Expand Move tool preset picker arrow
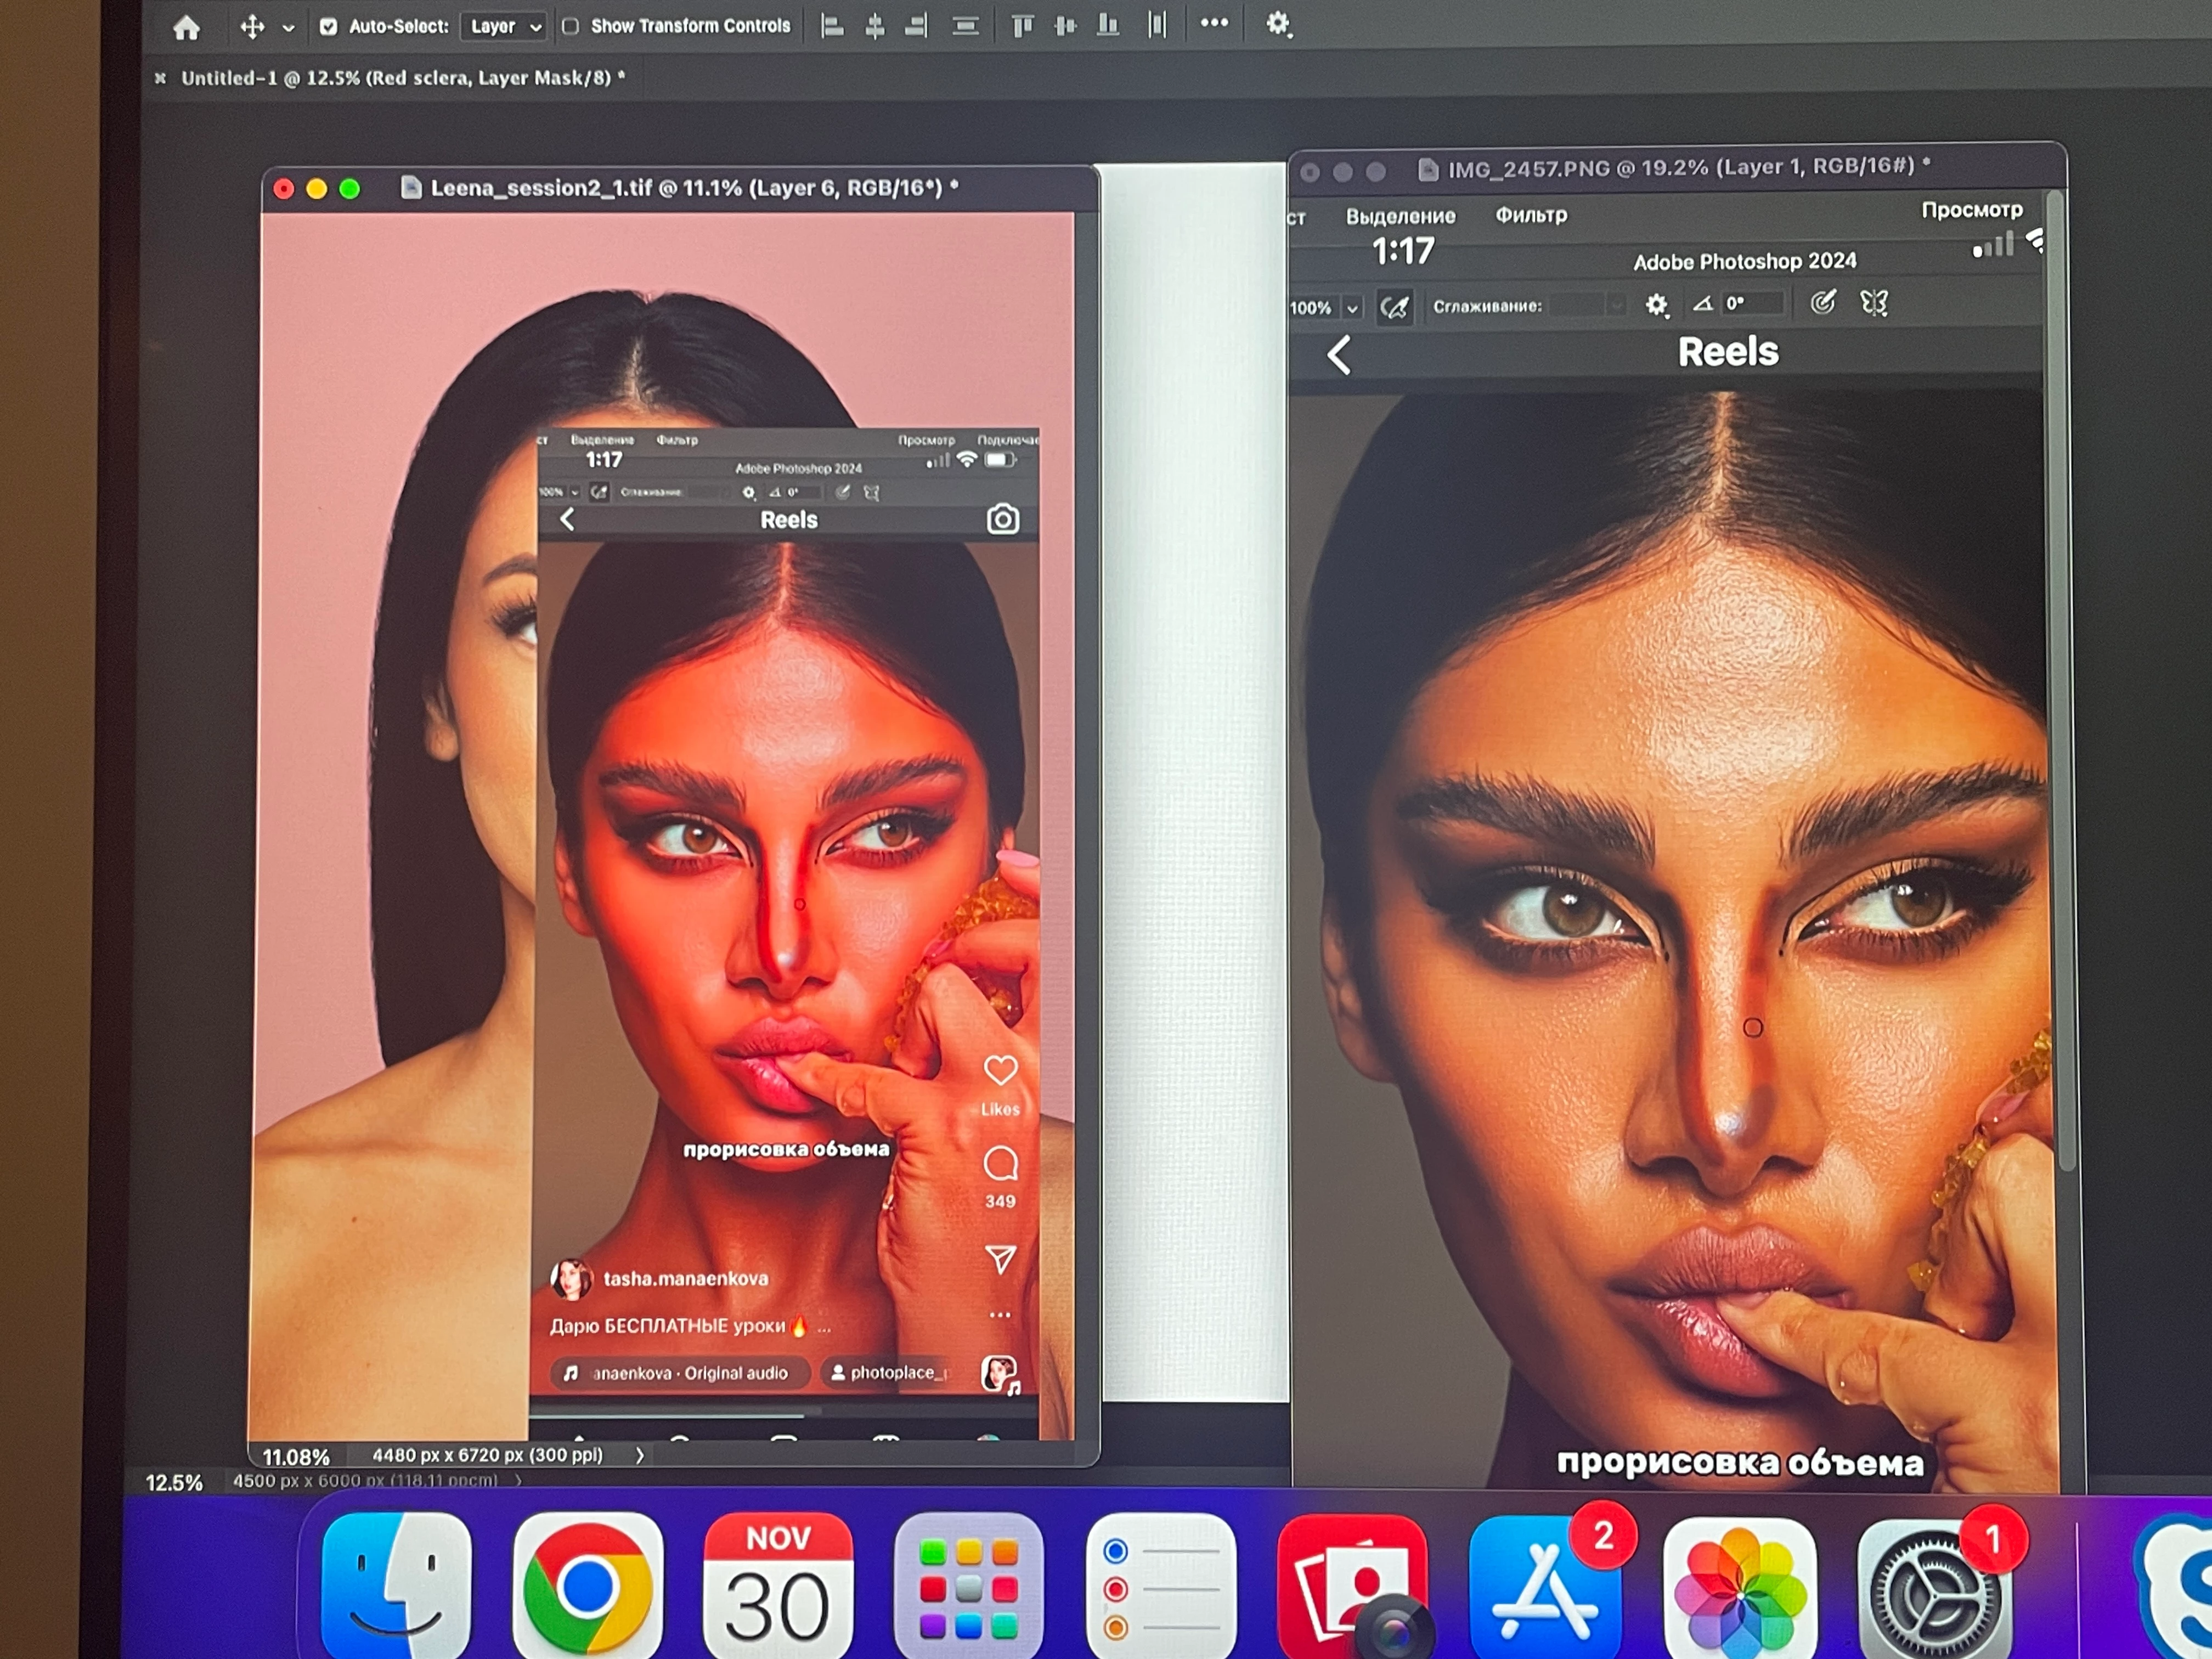 coord(288,28)
